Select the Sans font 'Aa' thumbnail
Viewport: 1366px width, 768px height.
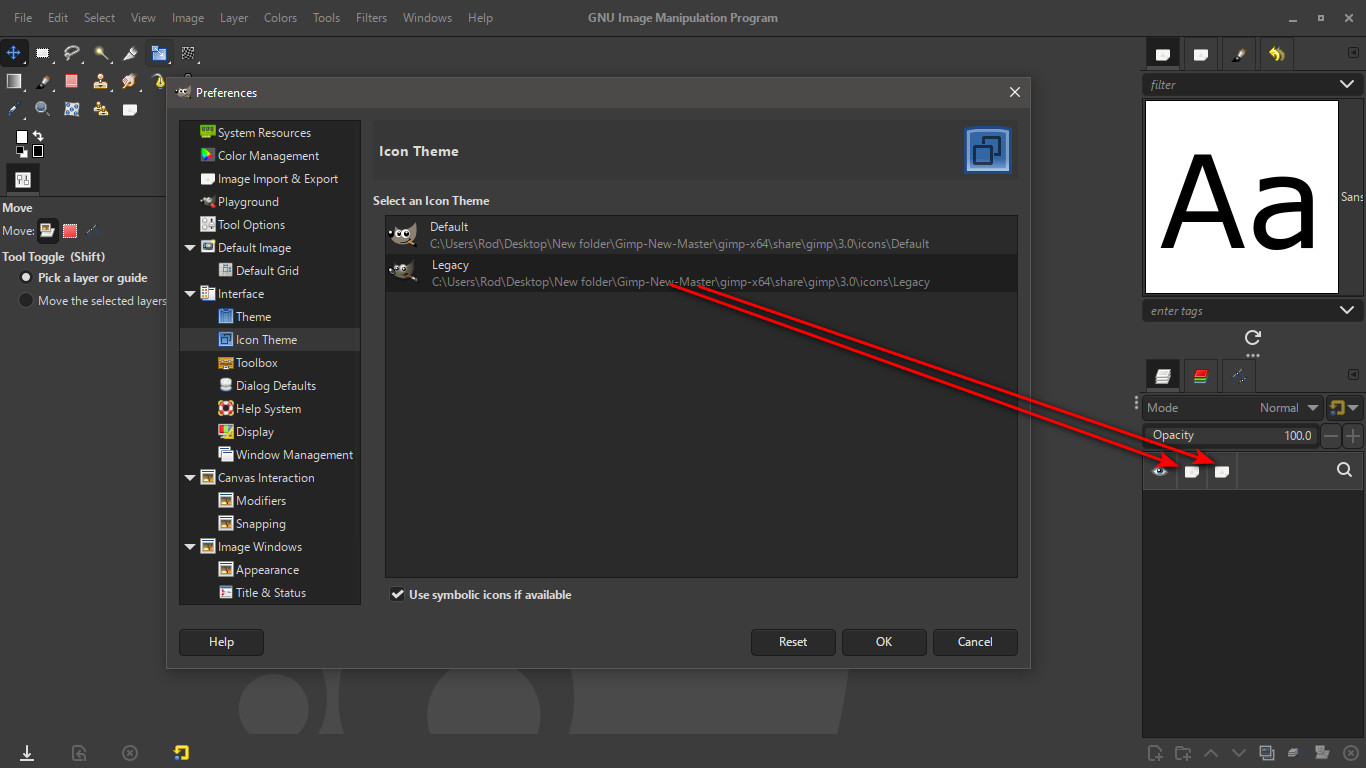point(1241,197)
